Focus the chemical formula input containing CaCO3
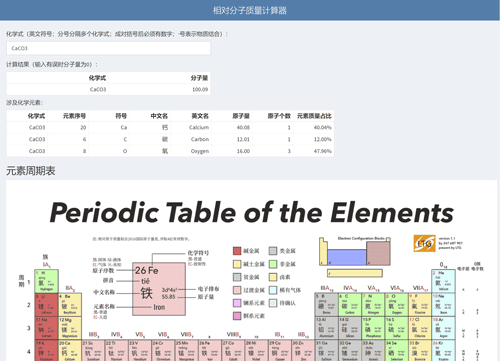 (x=108, y=48)
